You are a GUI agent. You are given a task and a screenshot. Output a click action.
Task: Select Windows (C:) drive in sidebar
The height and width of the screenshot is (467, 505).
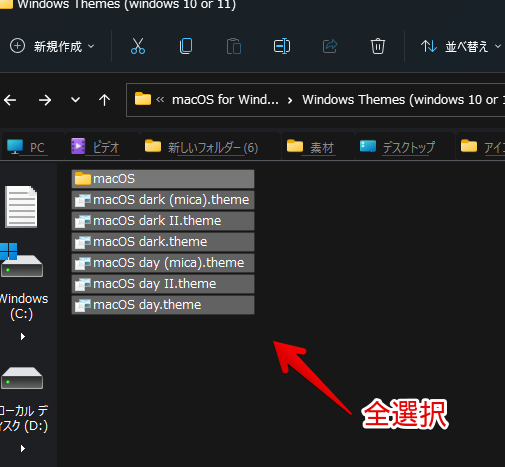tap(22, 283)
